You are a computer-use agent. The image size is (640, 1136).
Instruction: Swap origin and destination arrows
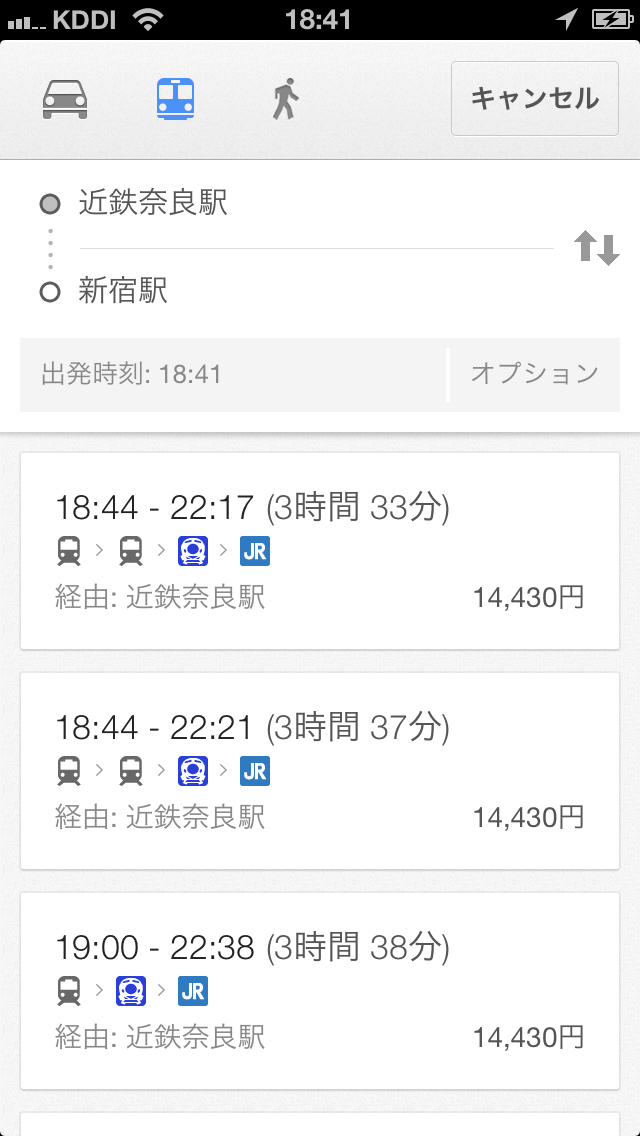coord(597,248)
